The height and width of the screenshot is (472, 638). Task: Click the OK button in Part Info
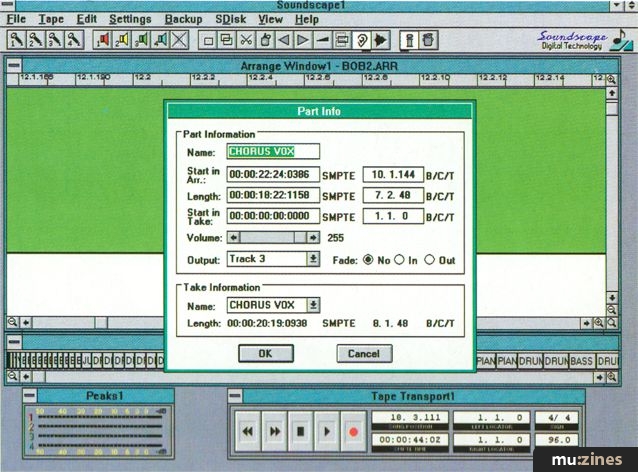pos(264,353)
